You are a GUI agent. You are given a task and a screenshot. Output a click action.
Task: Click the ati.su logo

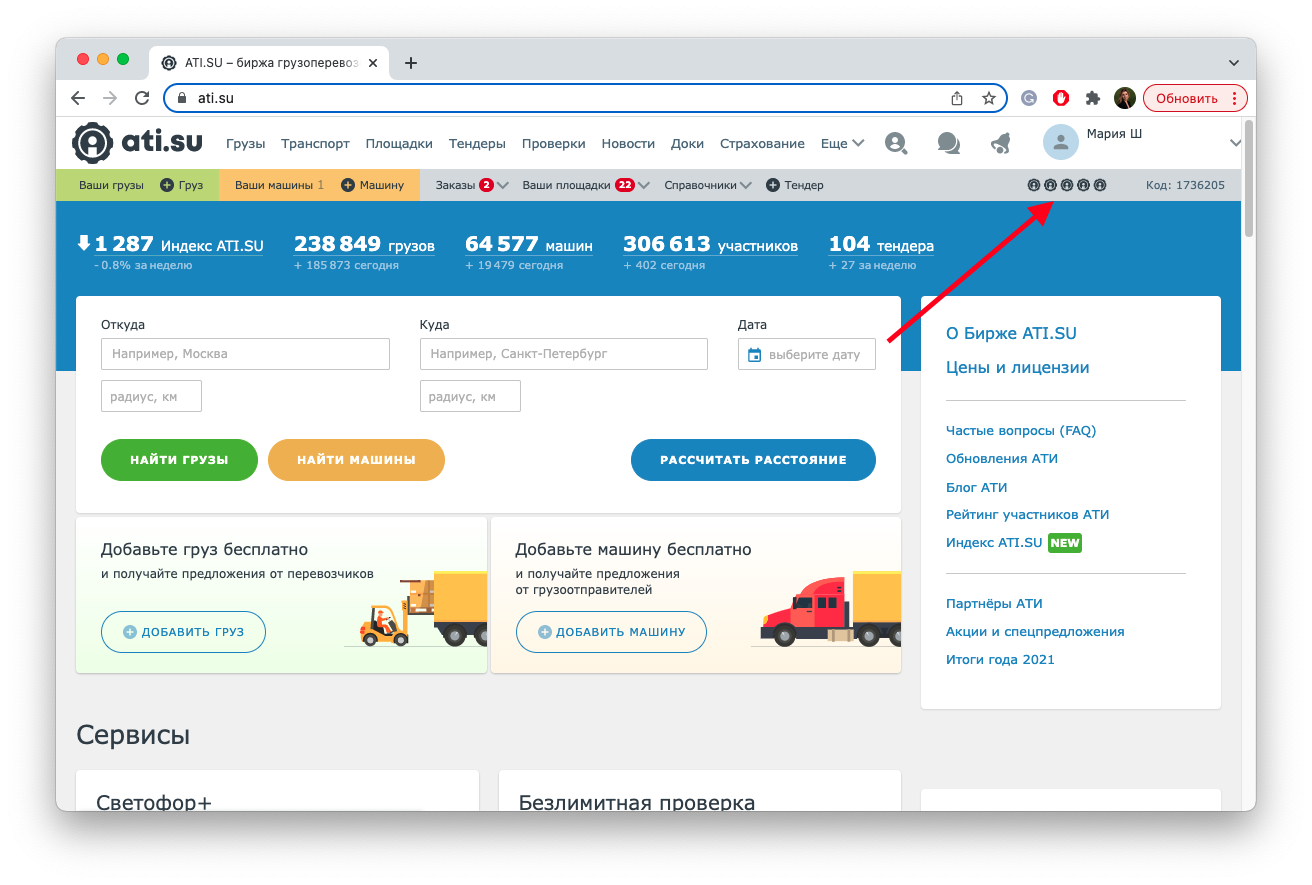pyautogui.click(x=138, y=143)
